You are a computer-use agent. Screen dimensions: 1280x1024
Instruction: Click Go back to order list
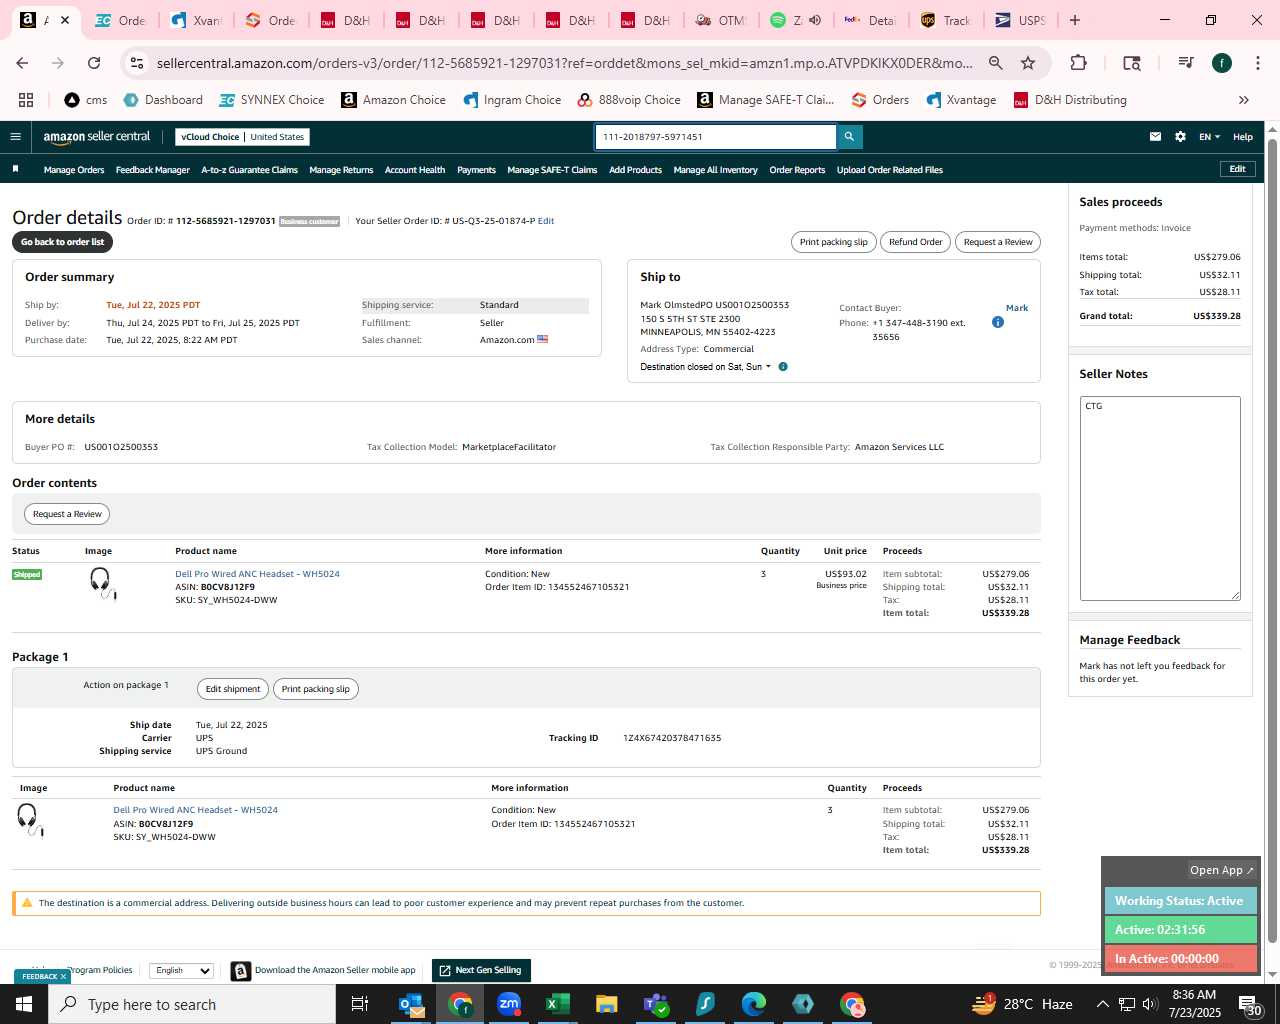pyautogui.click(x=62, y=242)
